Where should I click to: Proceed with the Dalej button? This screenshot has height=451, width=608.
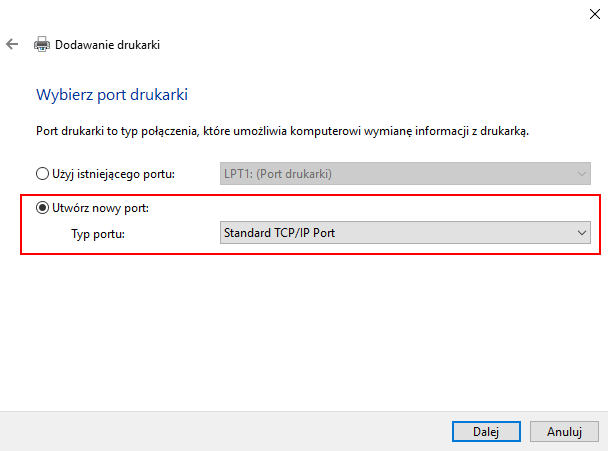pyautogui.click(x=486, y=432)
